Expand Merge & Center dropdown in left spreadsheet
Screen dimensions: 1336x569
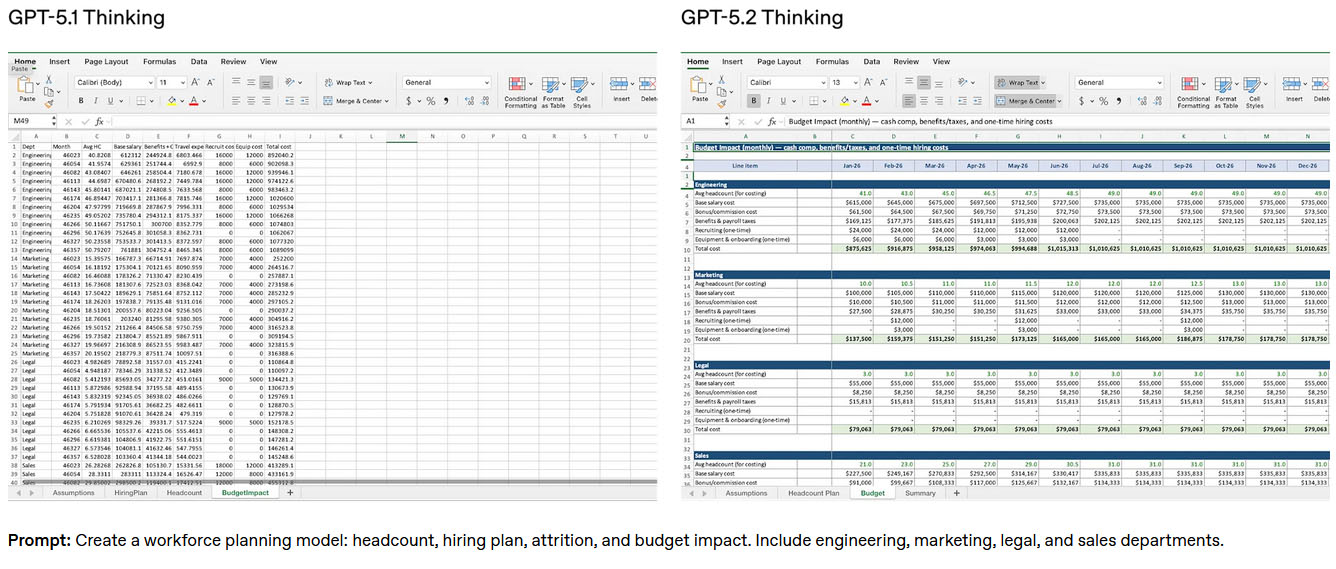point(388,101)
